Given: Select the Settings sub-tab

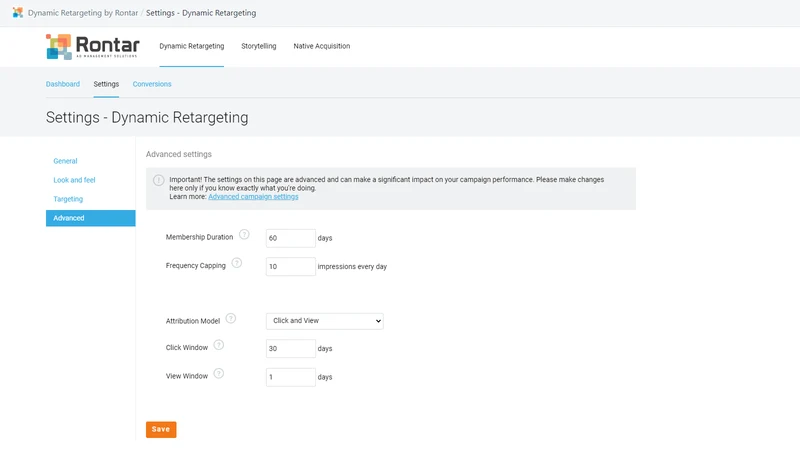Looking at the screenshot, I should (106, 84).
